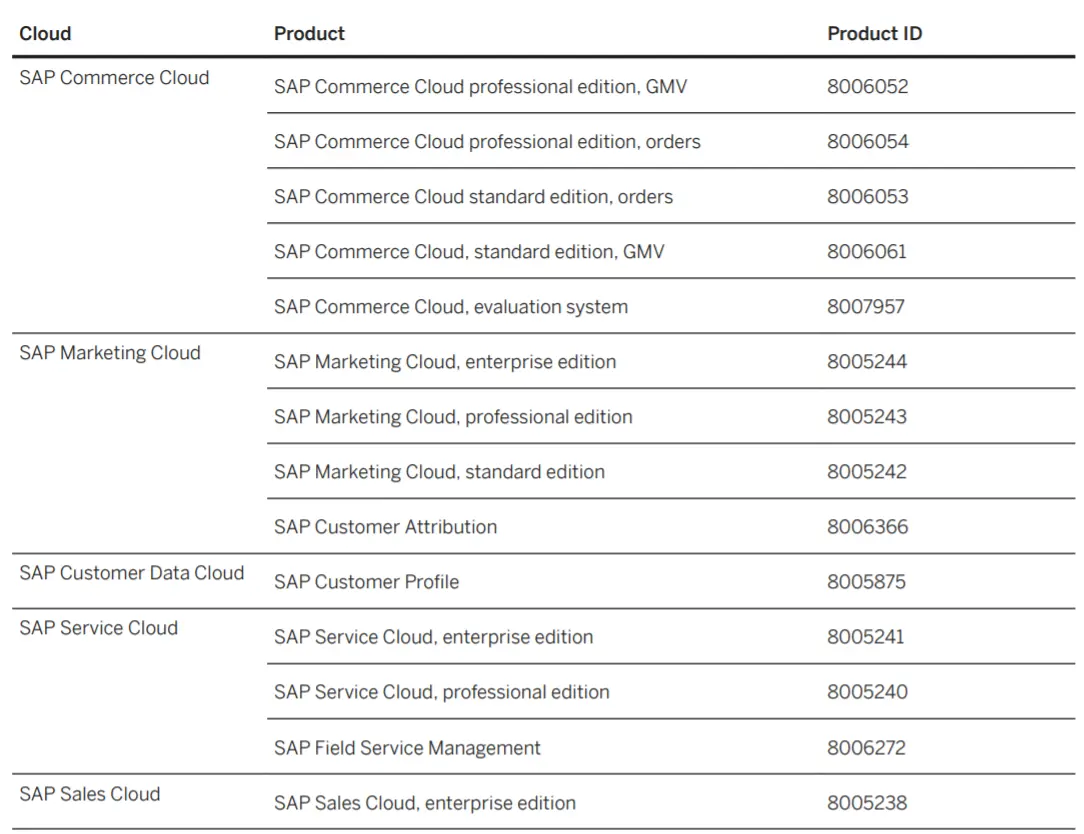Click SAP Sales Cloud, enterprise edition
Screen dimensions: 1084x834
[425, 803]
